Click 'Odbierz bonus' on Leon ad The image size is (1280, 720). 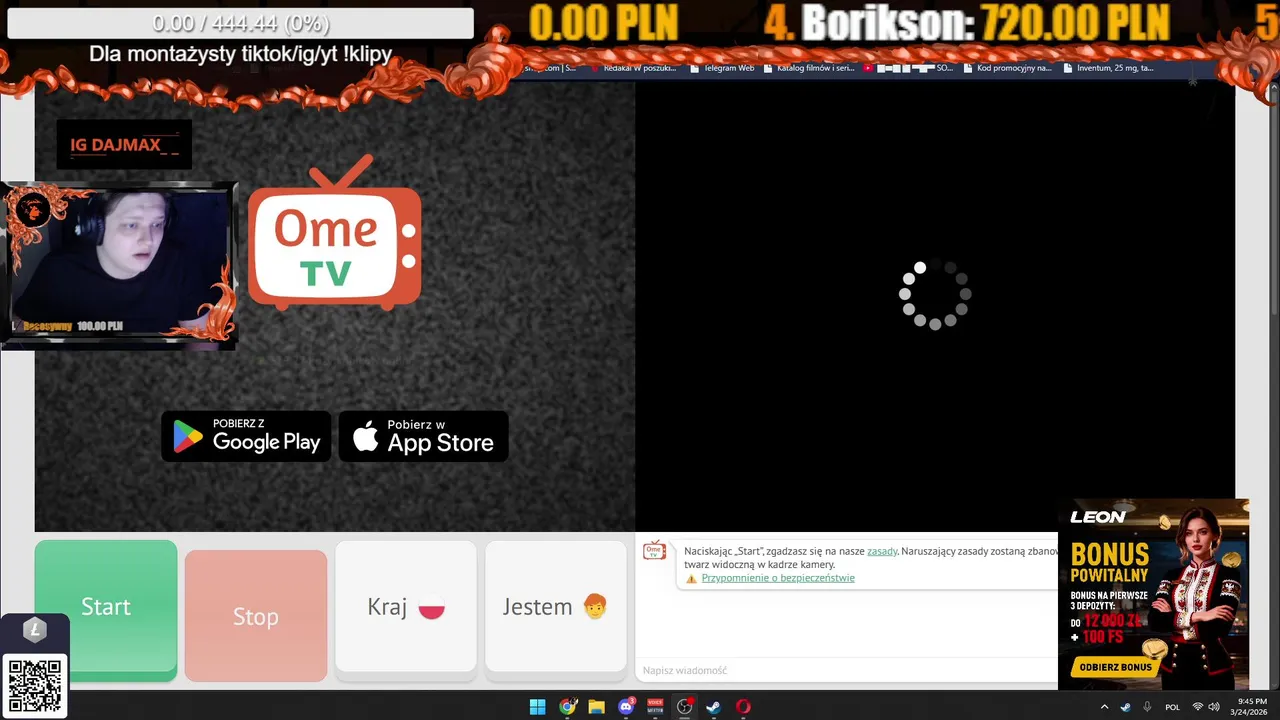point(1116,667)
